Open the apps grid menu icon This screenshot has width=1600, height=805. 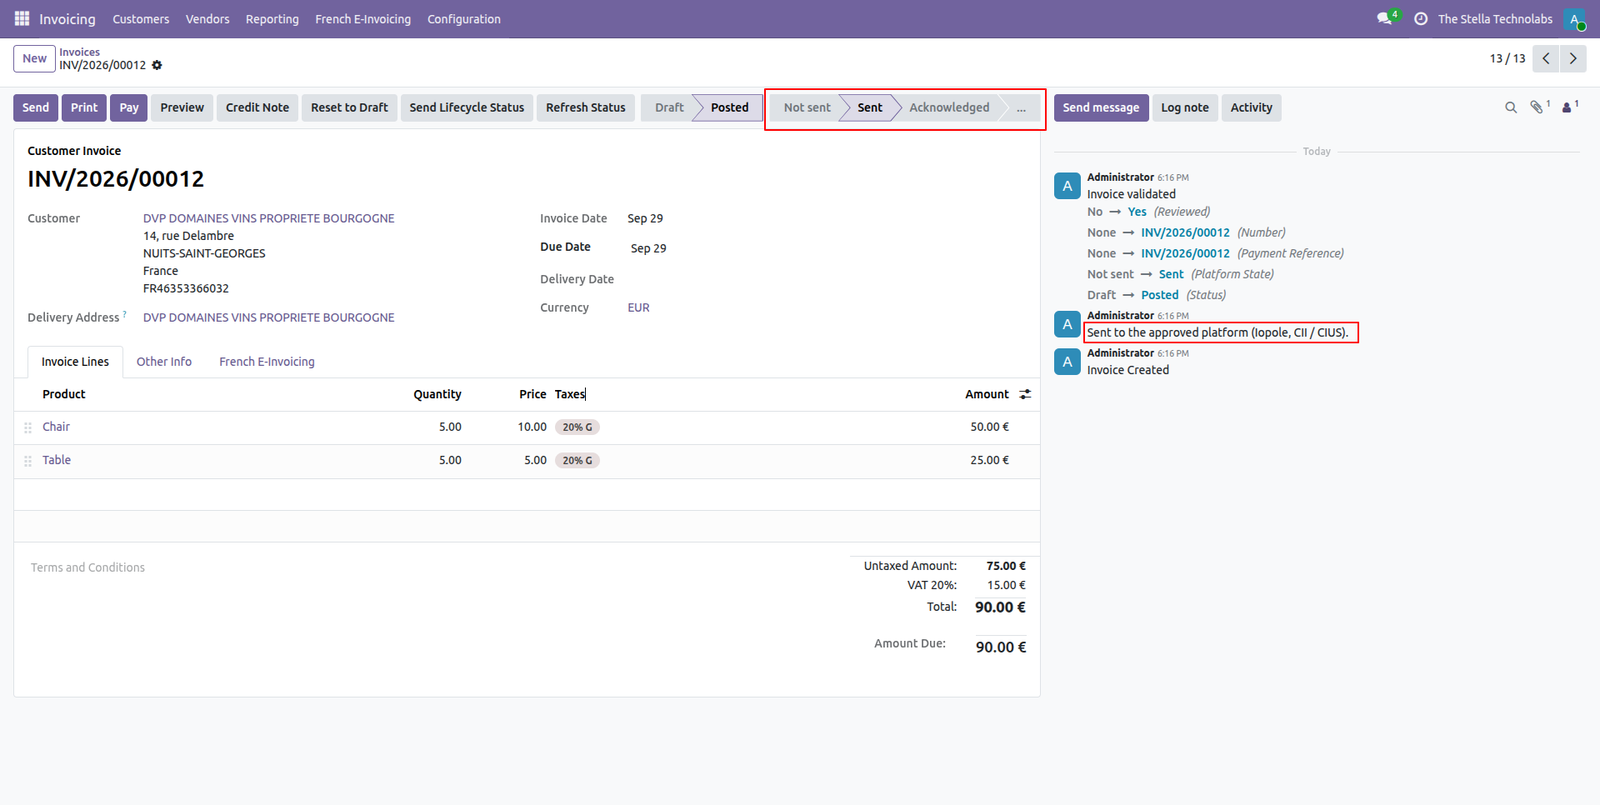(22, 19)
